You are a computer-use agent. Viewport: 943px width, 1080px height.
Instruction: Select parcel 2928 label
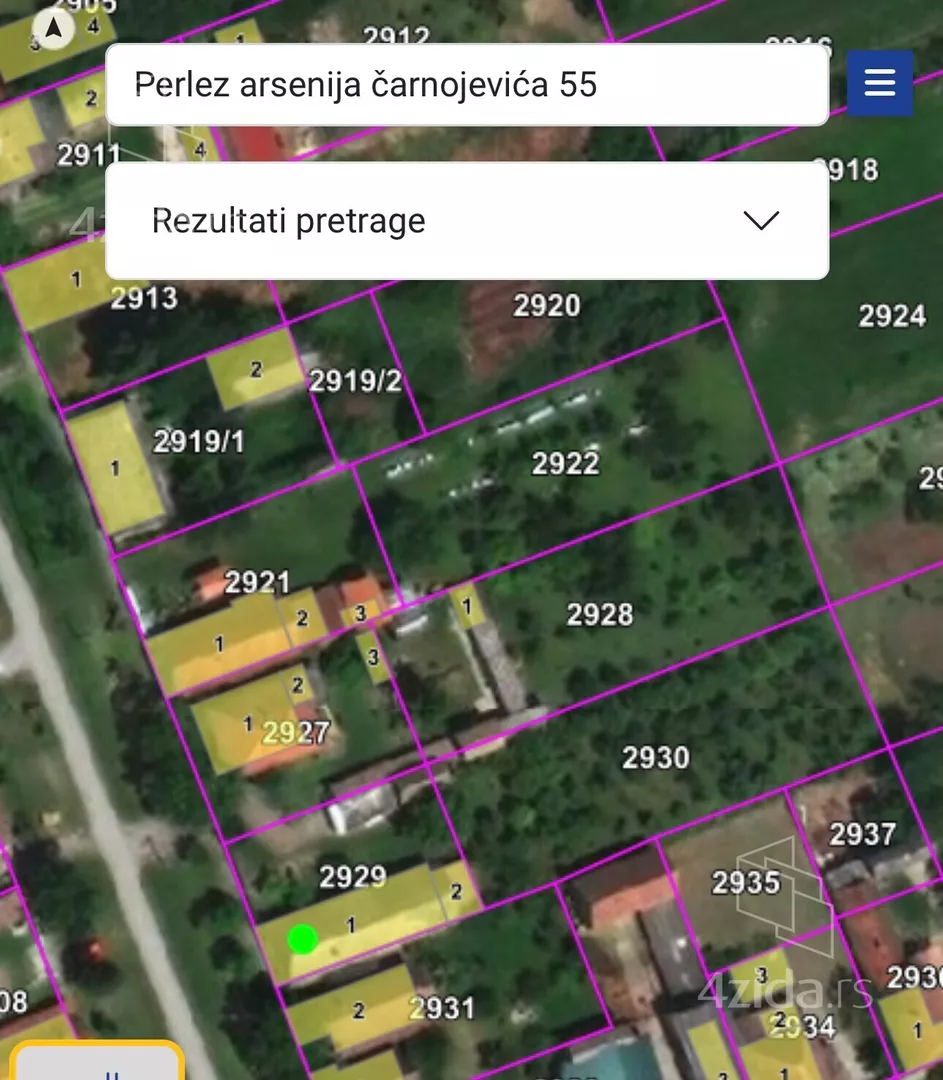click(x=600, y=614)
